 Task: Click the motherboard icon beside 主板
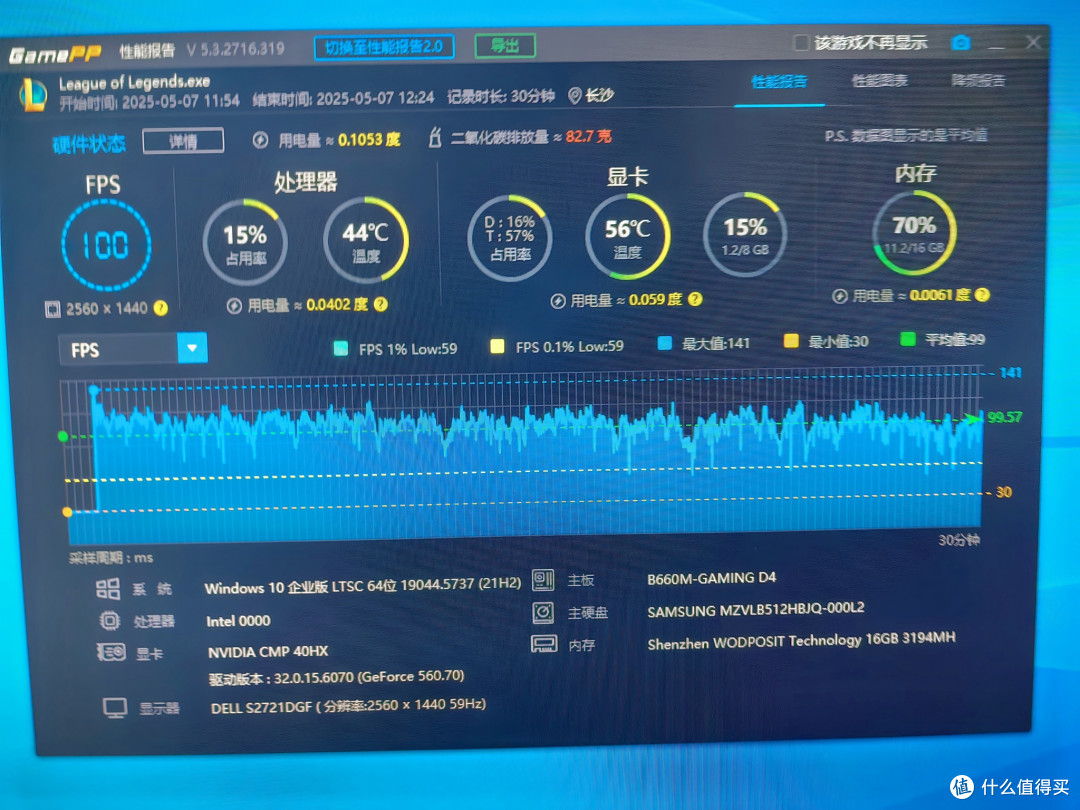tap(543, 580)
